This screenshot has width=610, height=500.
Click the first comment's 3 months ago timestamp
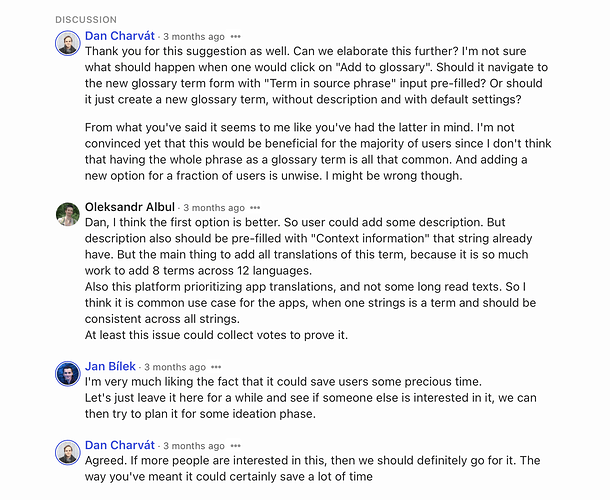click(194, 37)
